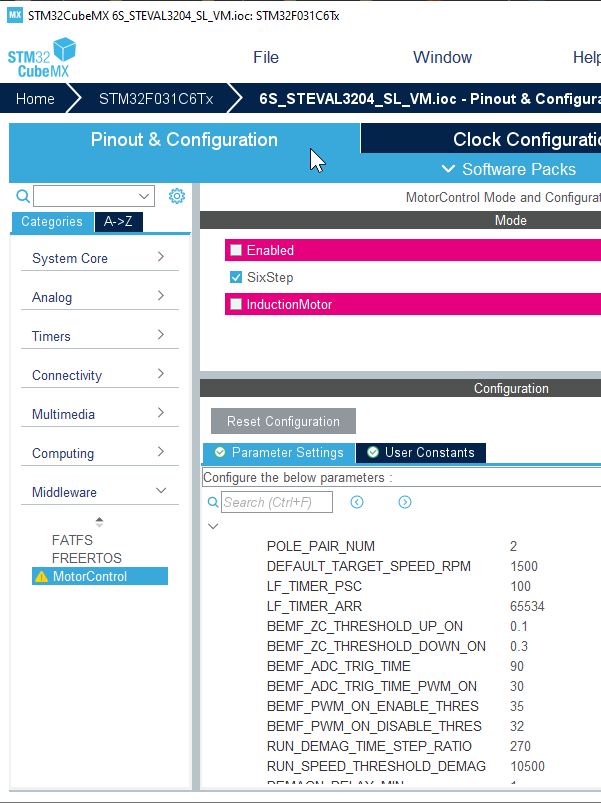
Task: Uncheck the SixStep checkbox
Action: (236, 277)
